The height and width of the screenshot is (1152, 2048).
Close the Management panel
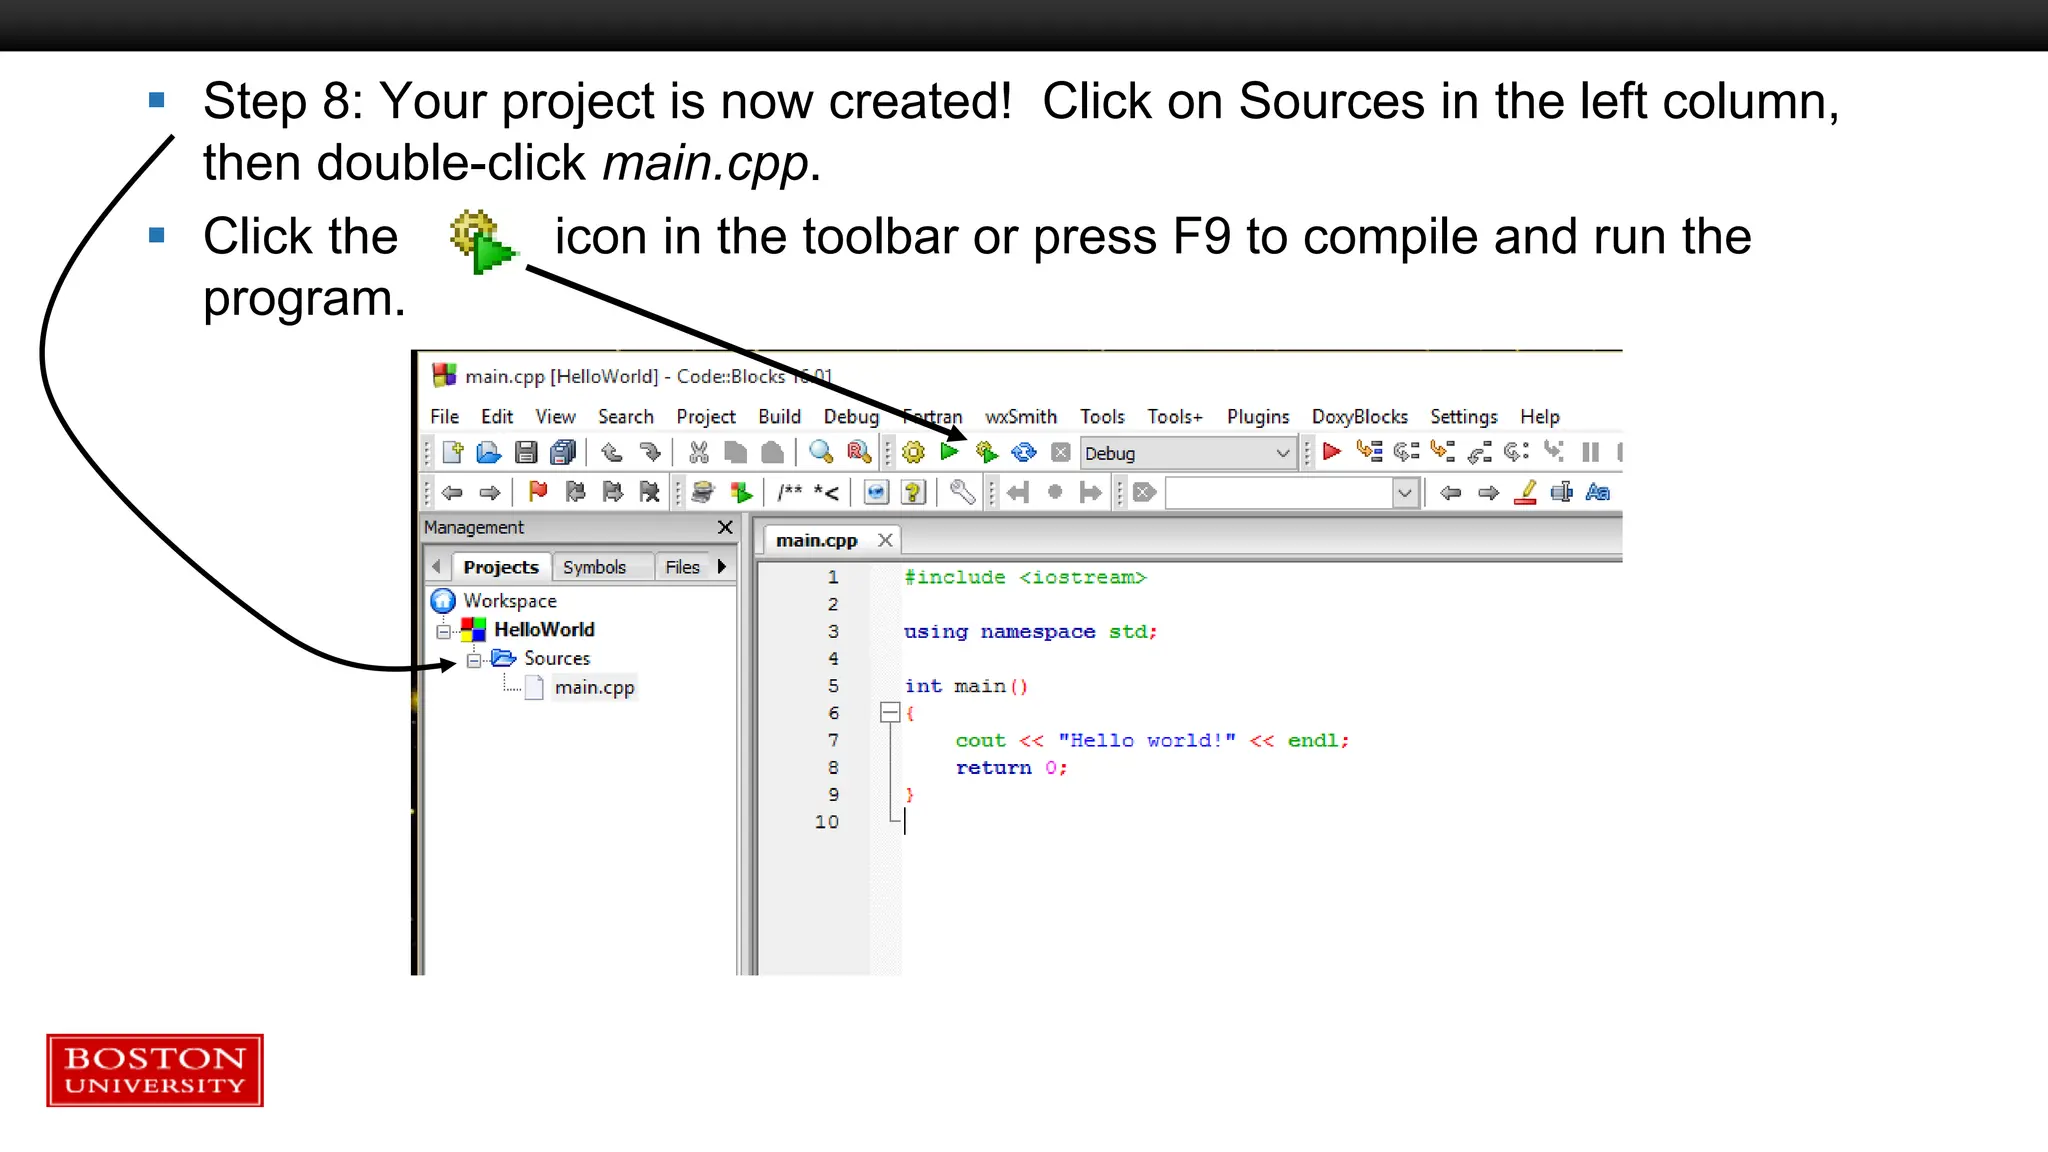[725, 527]
